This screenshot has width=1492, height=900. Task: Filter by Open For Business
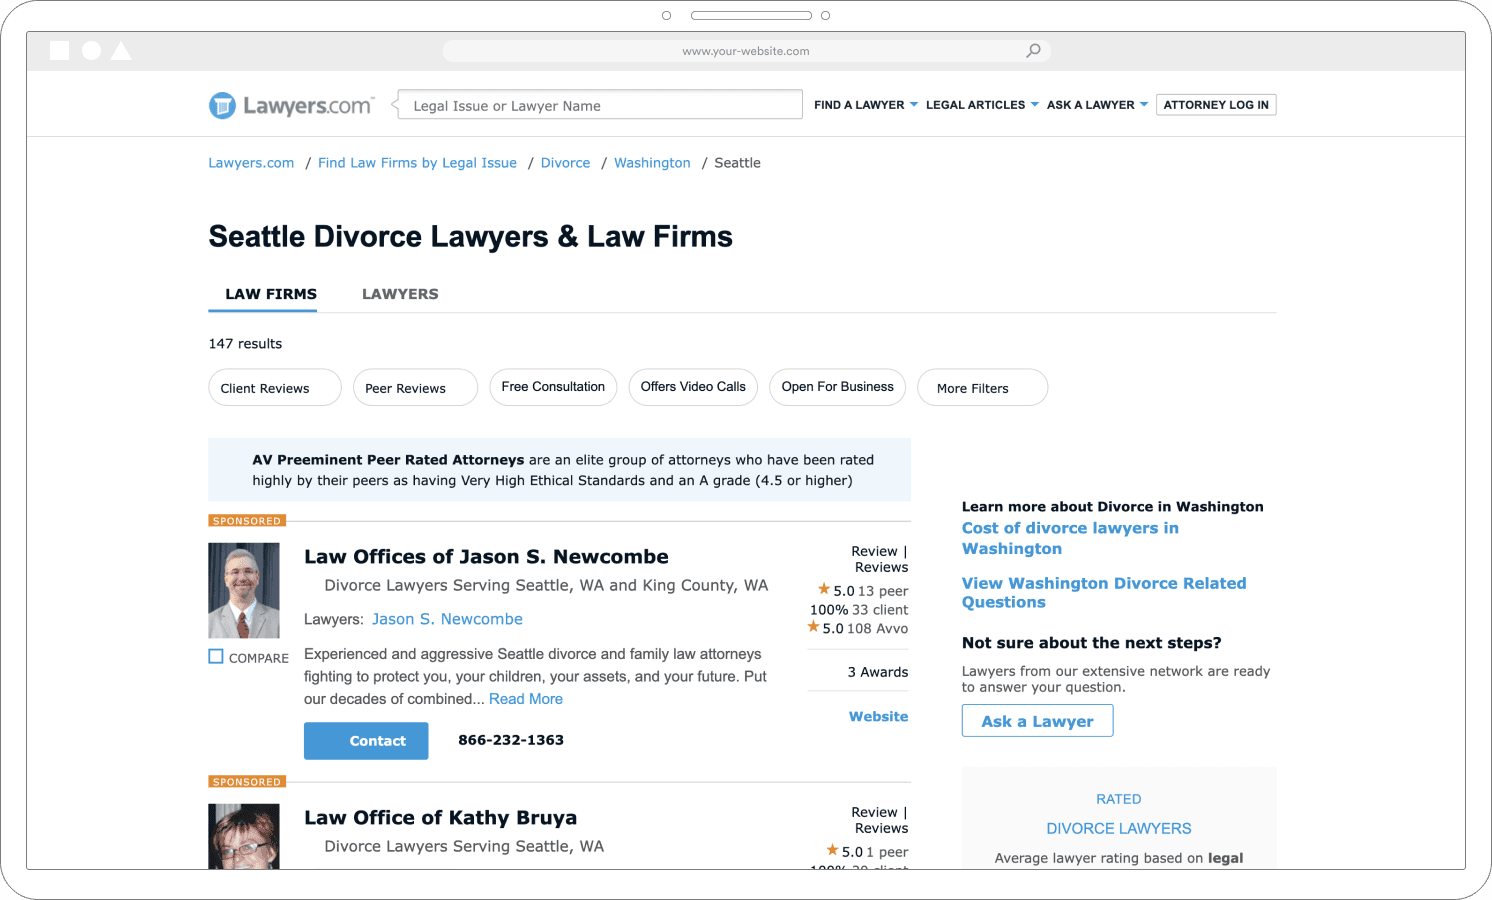click(x=837, y=387)
